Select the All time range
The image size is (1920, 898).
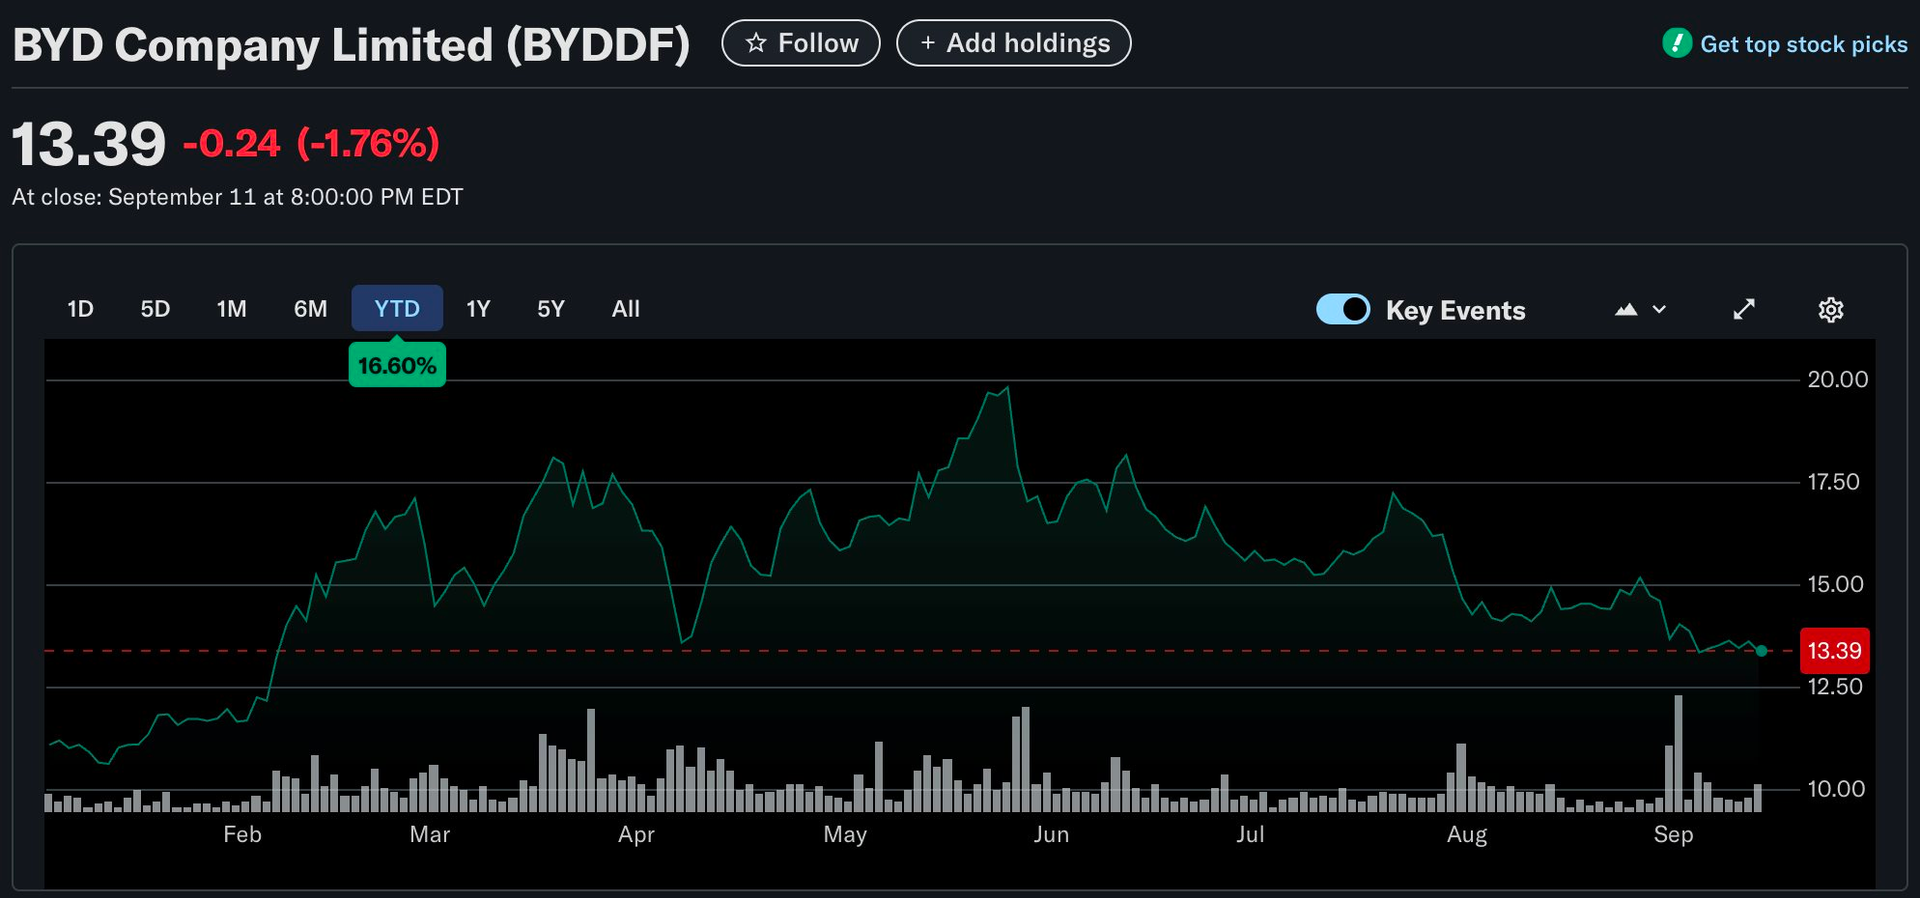pyautogui.click(x=625, y=309)
